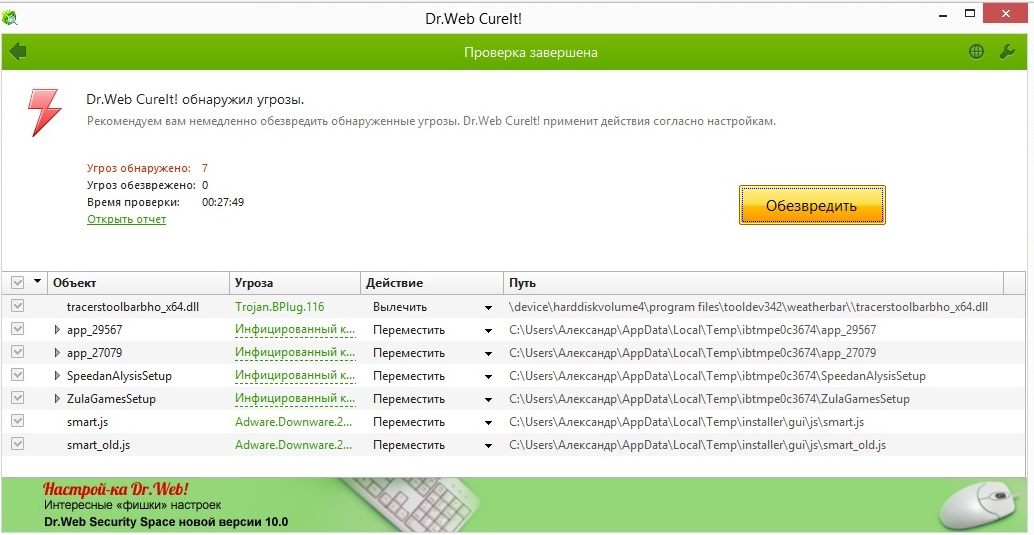The image size is (1034, 535).
Task: Sort by the Объект column header
Action: [x=138, y=283]
